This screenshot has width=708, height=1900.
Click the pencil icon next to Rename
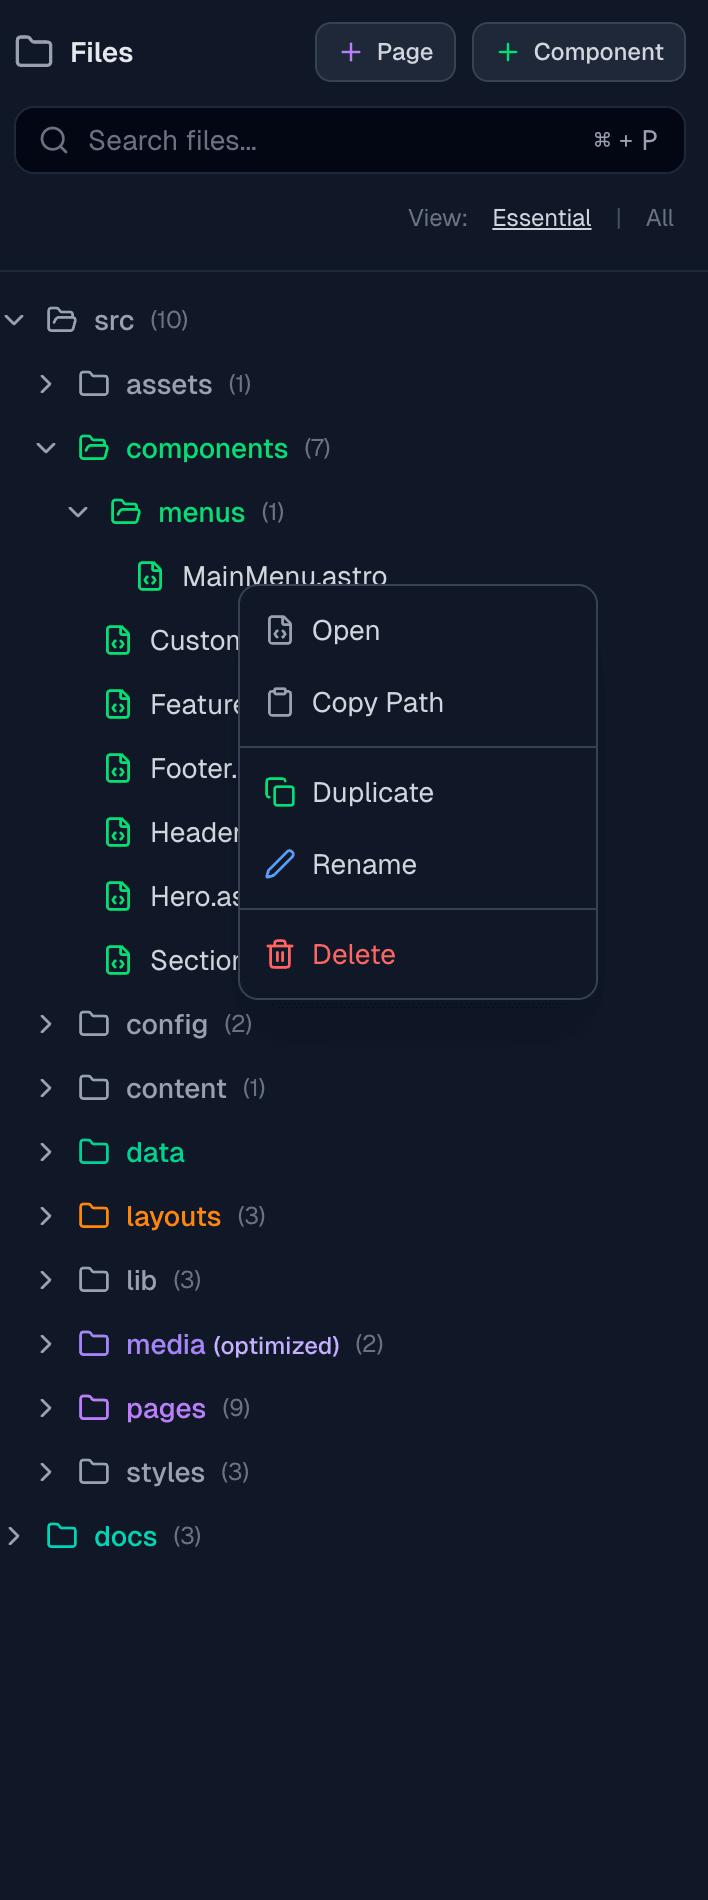click(x=279, y=864)
